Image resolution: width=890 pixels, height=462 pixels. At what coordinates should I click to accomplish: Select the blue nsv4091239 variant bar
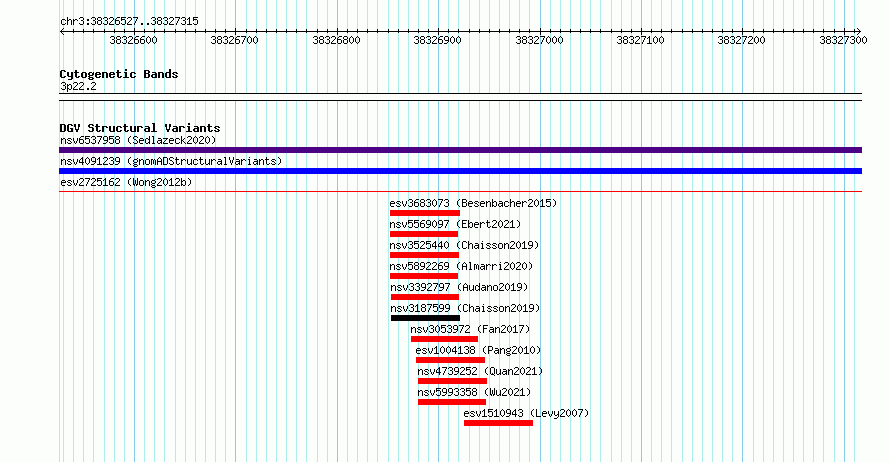[460, 171]
